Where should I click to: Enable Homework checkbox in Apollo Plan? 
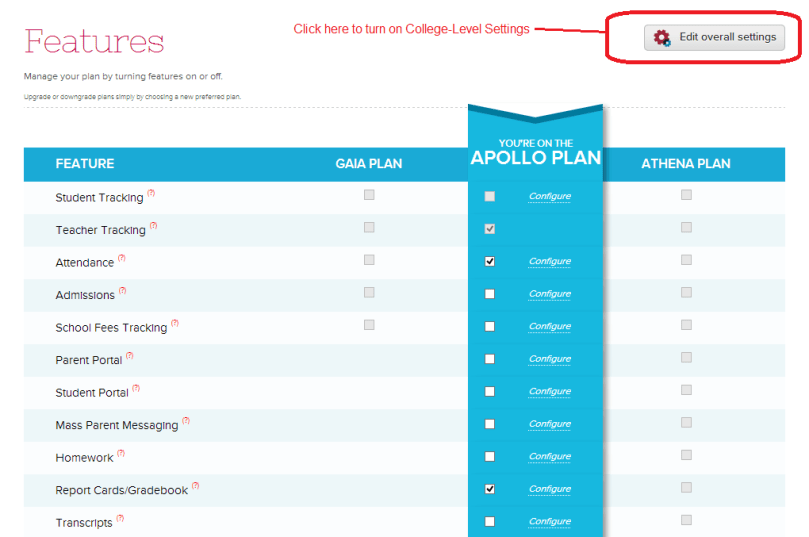tap(490, 456)
